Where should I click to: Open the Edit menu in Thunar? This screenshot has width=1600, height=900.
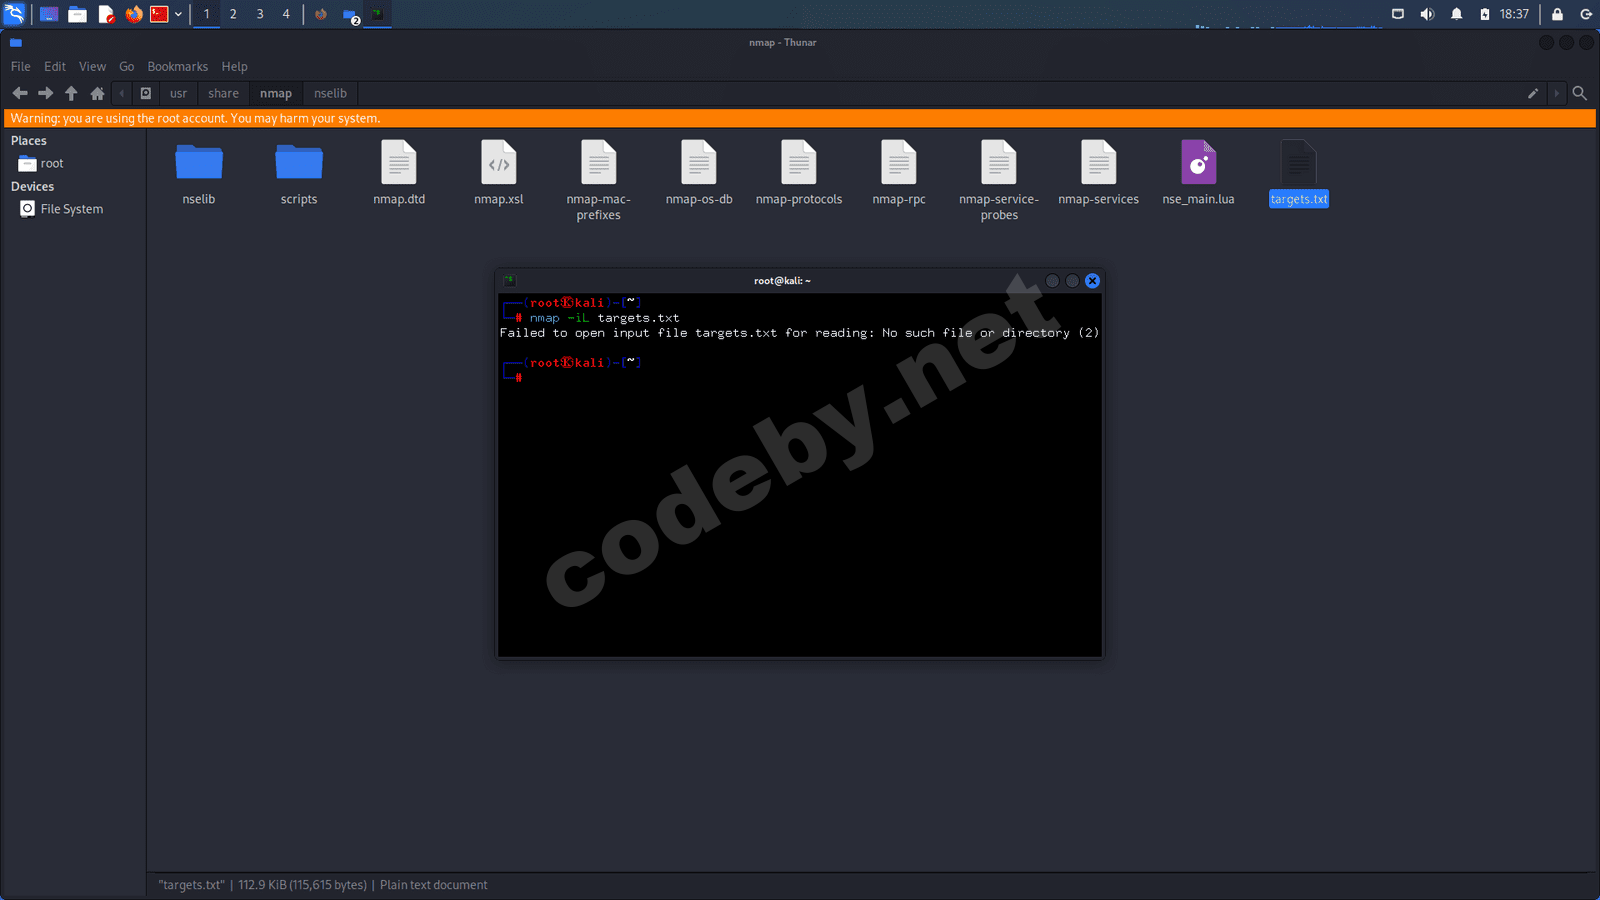pos(55,66)
